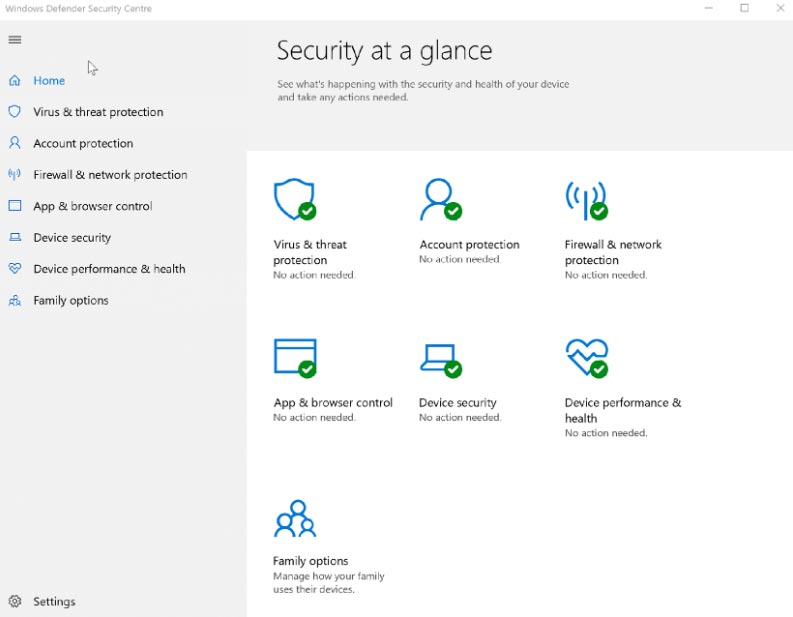Click 'No action needed' under Device security tile

click(x=460, y=417)
